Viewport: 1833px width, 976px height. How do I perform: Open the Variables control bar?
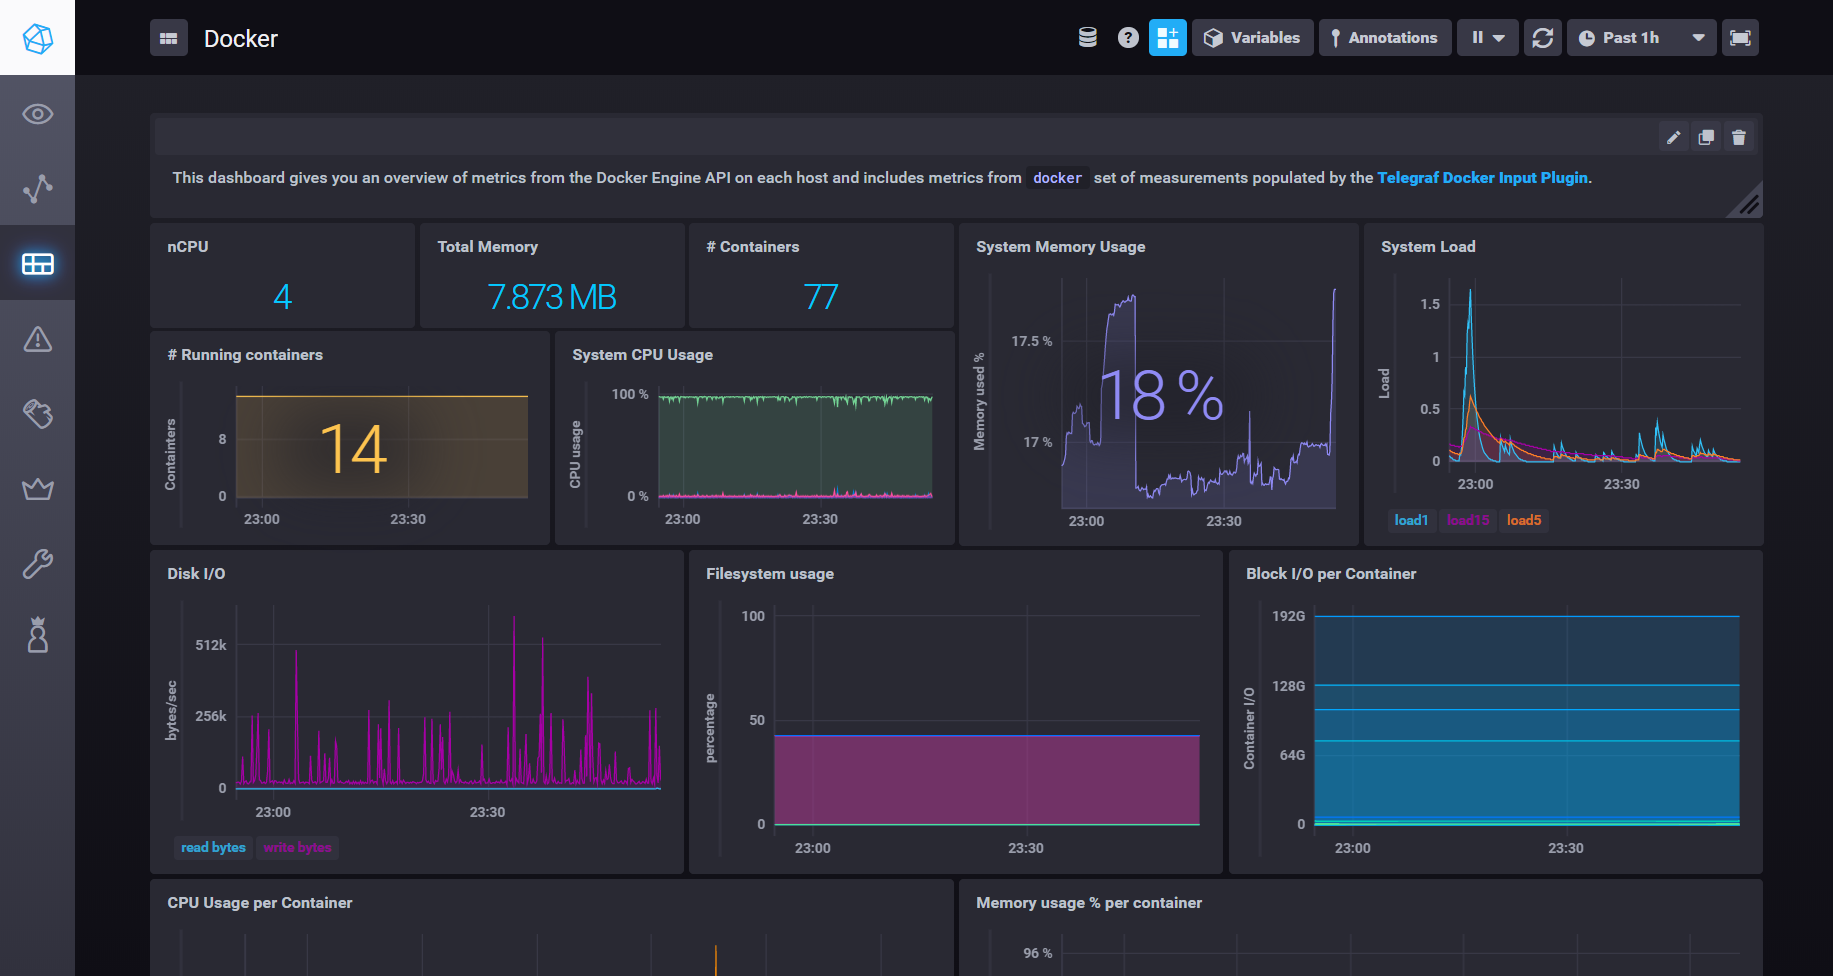[x=1252, y=38]
